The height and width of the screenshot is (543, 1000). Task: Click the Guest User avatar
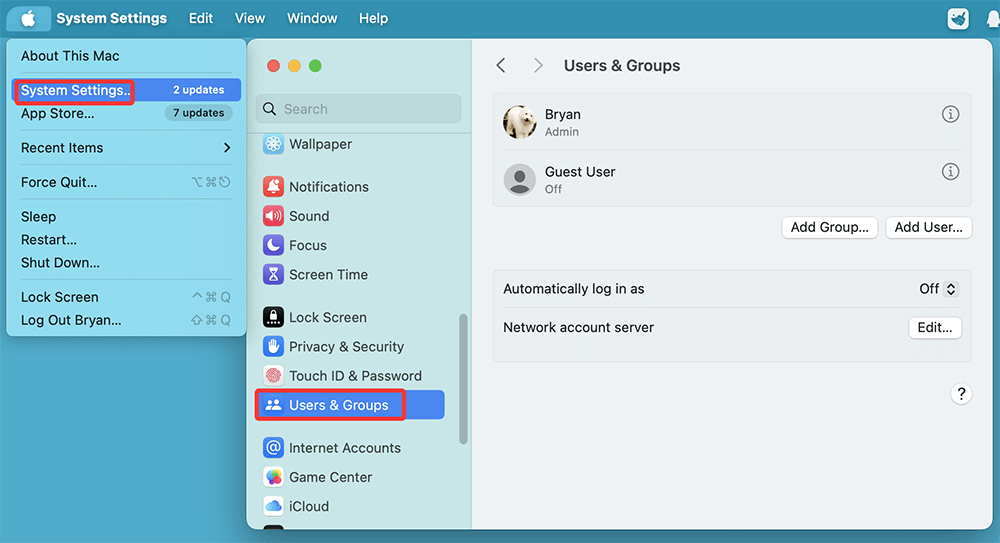coord(519,179)
